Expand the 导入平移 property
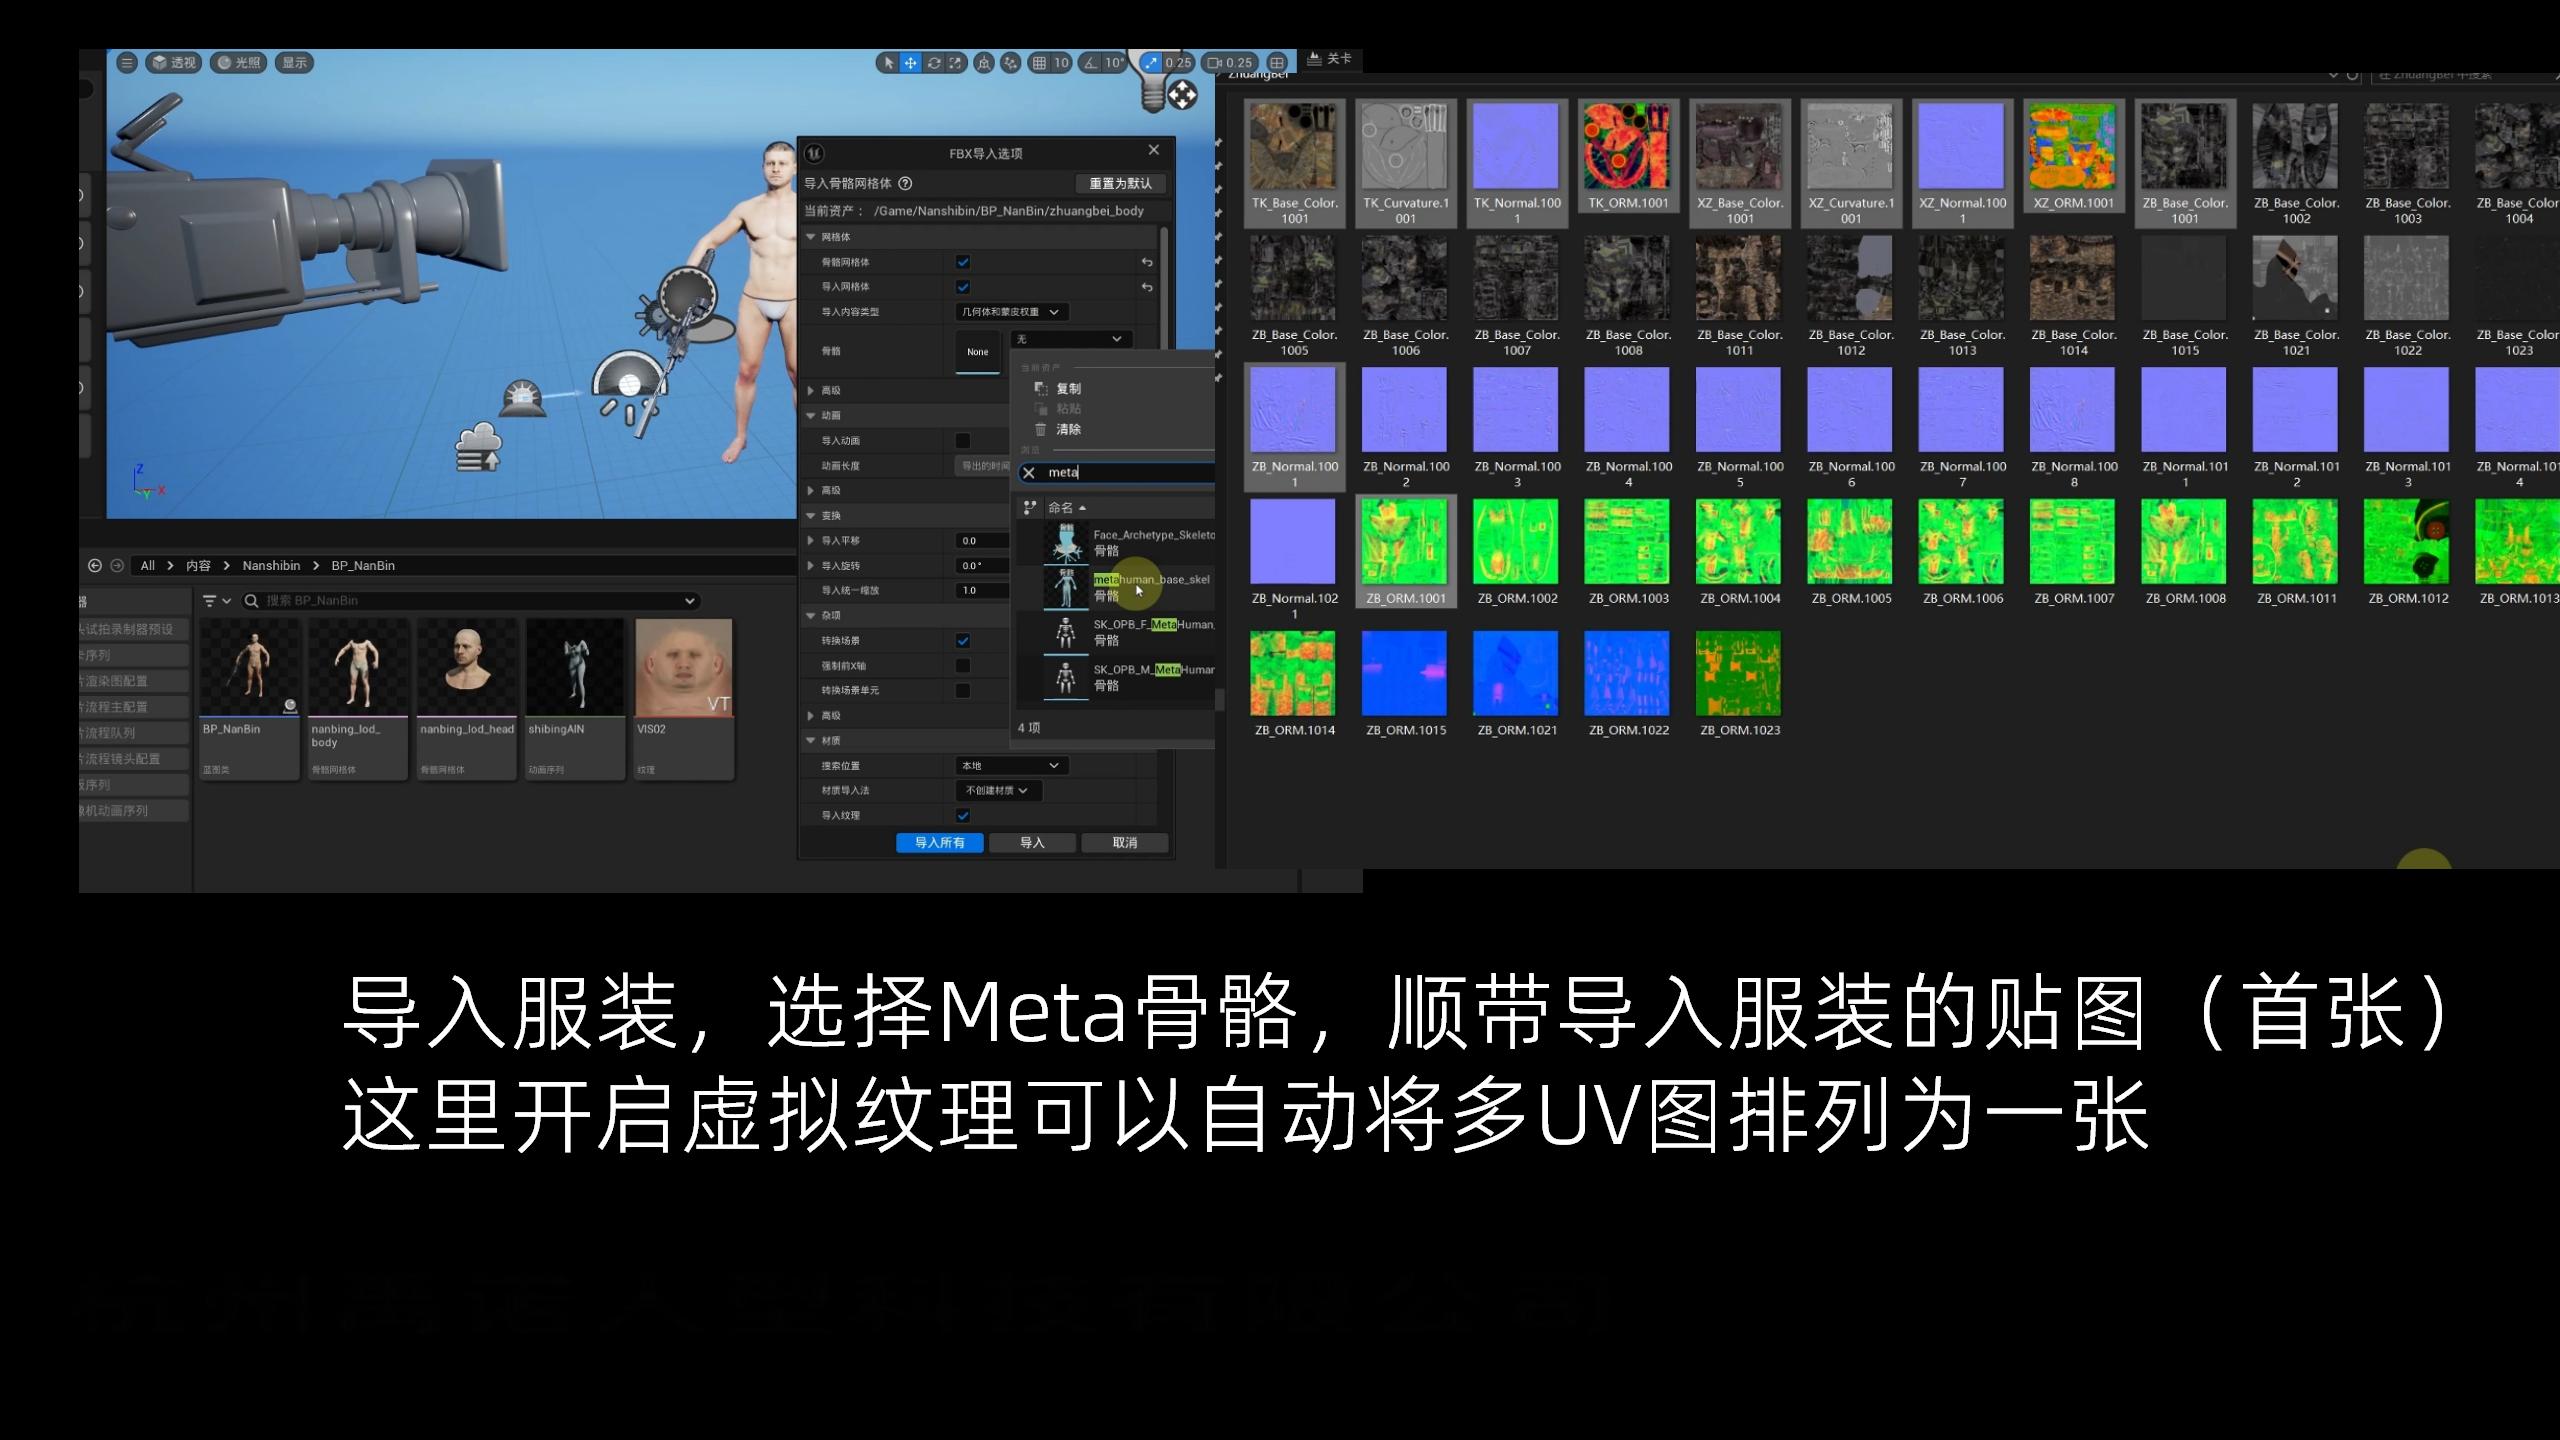 click(811, 540)
